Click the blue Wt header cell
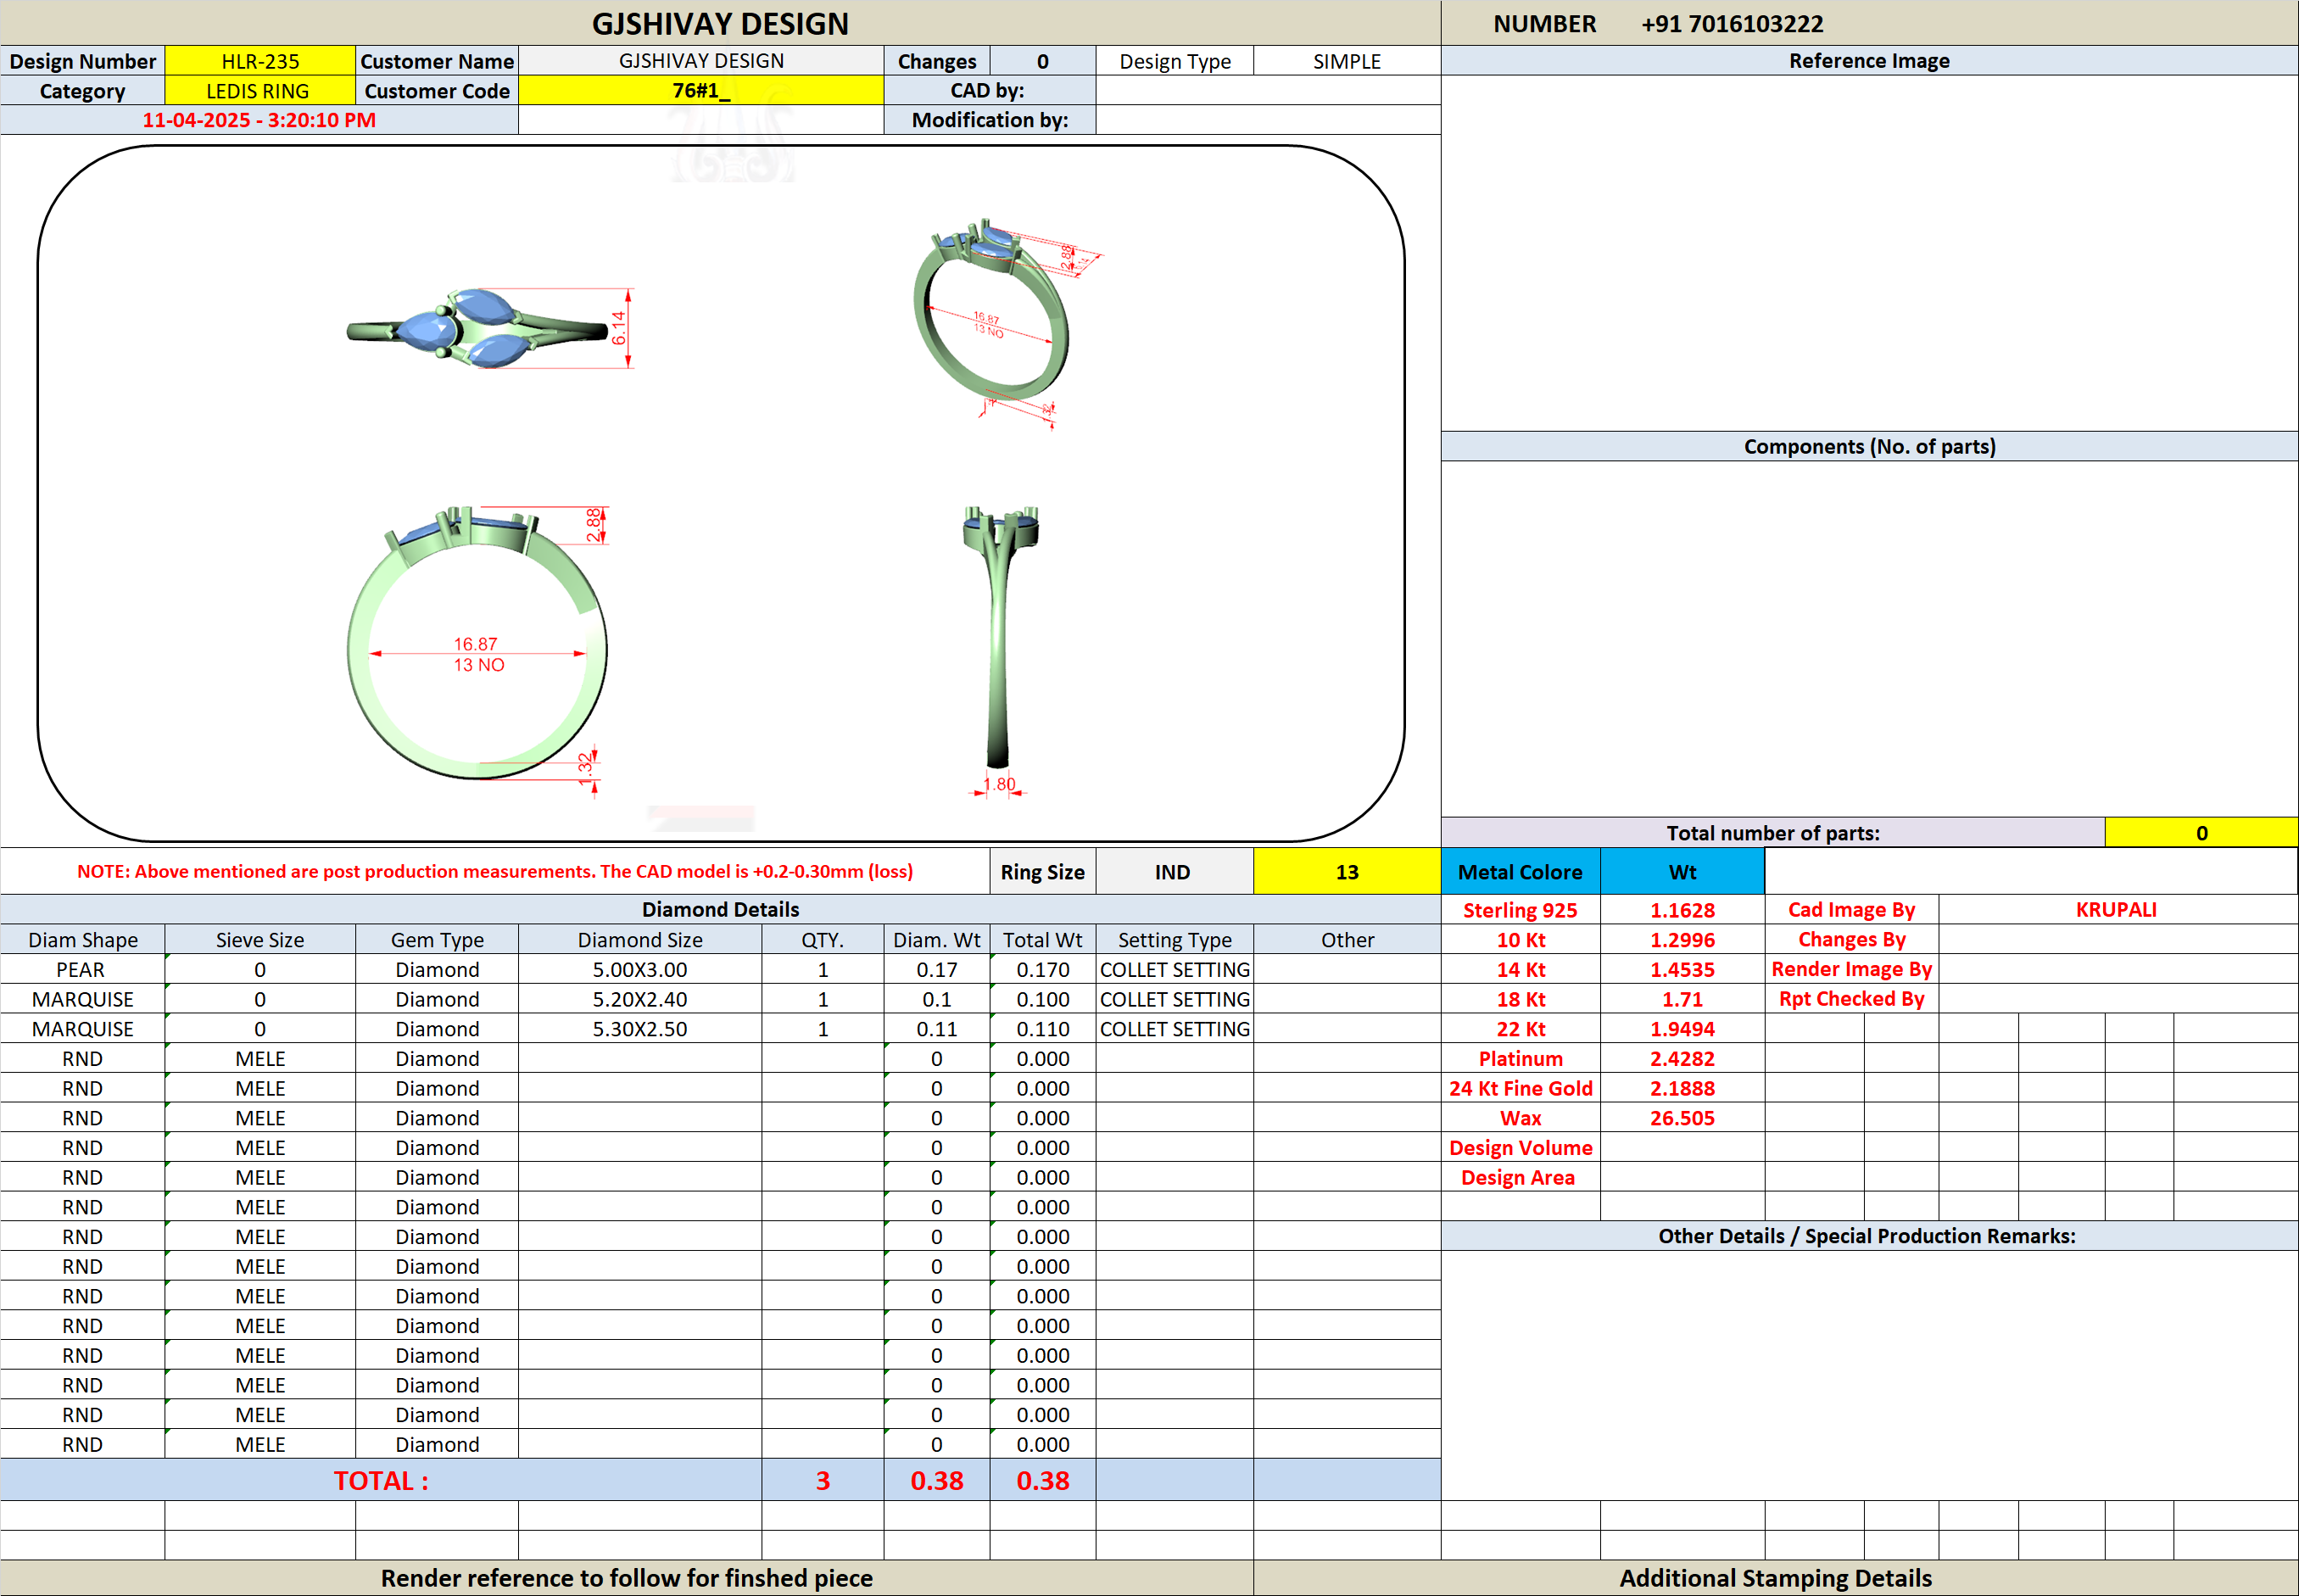2299x1596 pixels. 1682,872
